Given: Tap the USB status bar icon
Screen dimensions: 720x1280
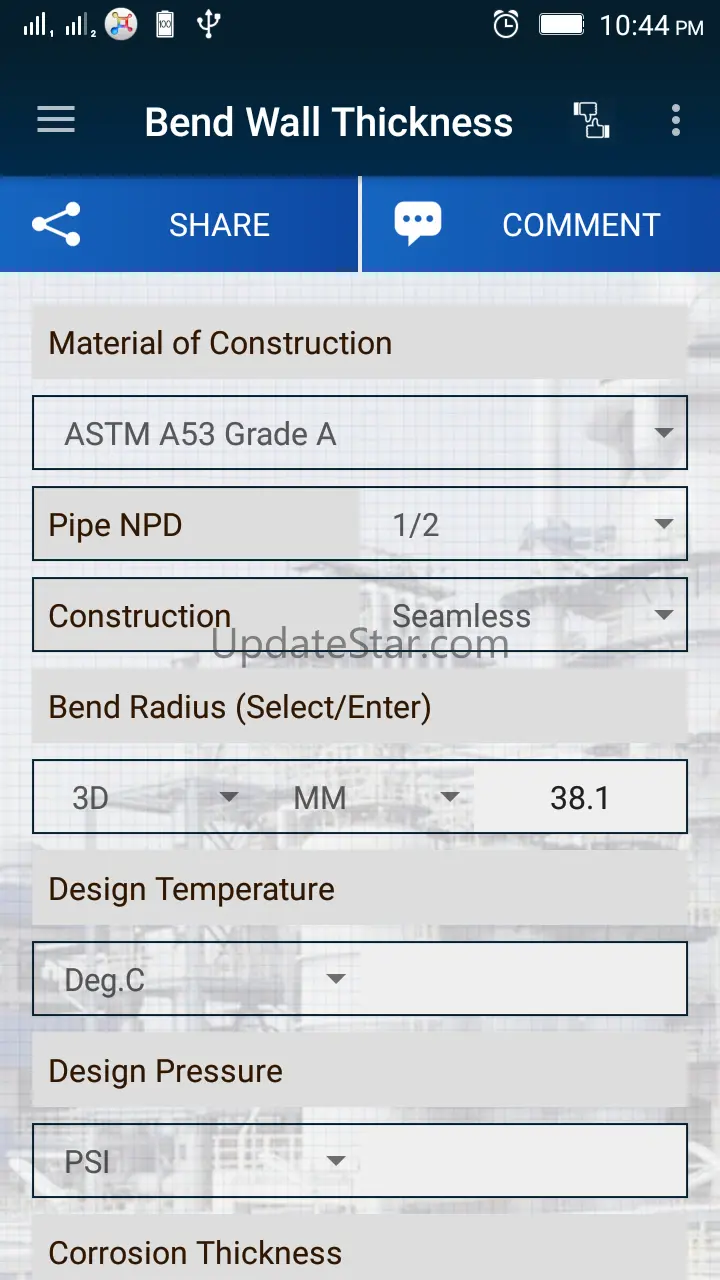Looking at the screenshot, I should 208,25.
